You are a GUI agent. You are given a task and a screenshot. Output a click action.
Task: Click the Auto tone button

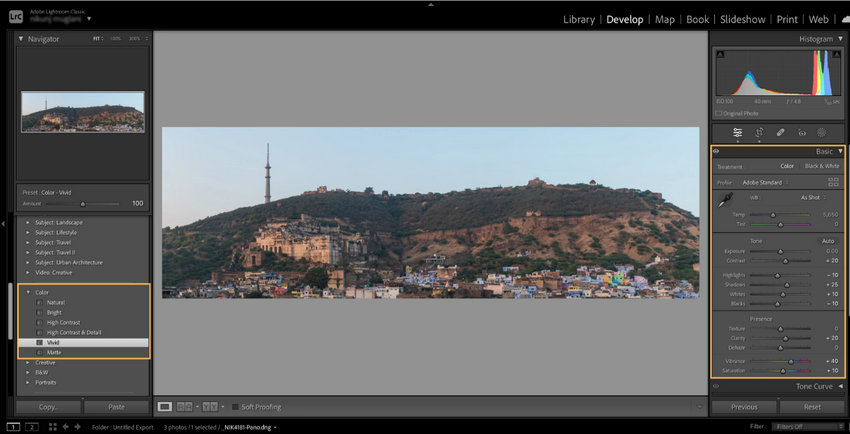pyautogui.click(x=828, y=241)
